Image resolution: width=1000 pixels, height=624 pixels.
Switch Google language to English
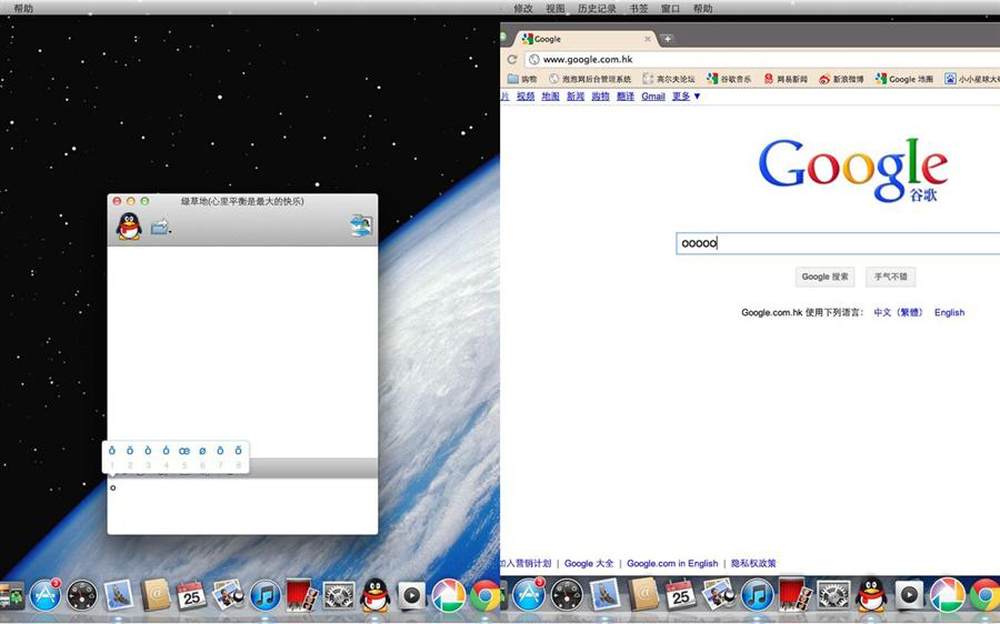click(x=949, y=313)
